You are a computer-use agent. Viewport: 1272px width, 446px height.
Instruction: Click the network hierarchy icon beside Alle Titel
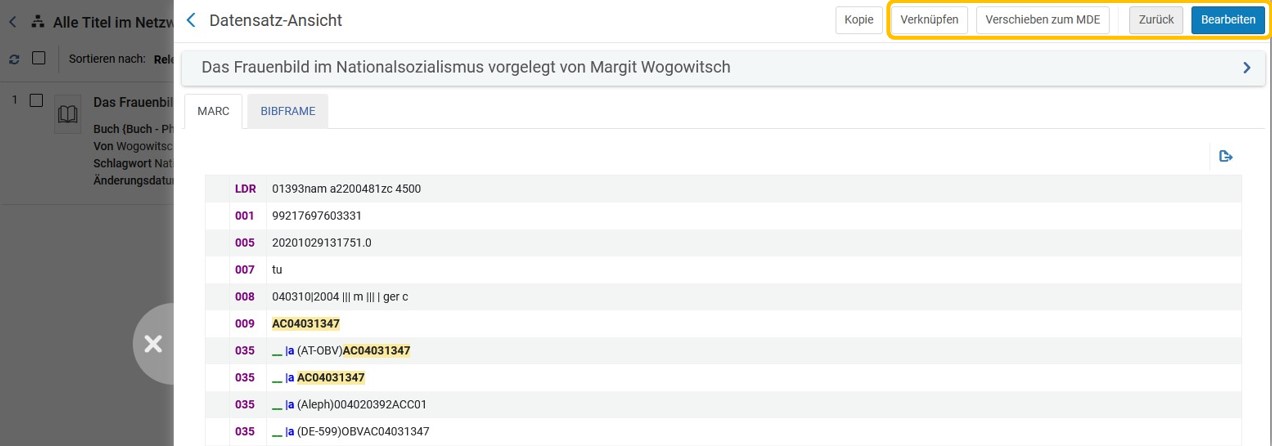(38, 21)
